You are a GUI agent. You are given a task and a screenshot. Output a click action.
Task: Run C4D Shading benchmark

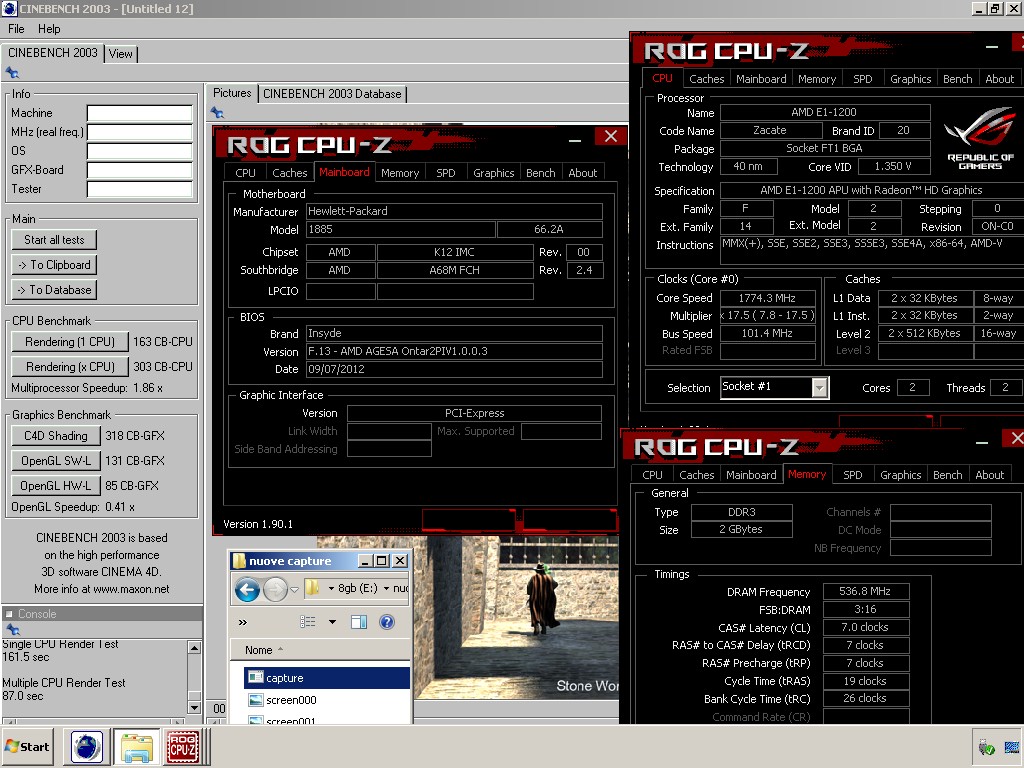[56, 436]
